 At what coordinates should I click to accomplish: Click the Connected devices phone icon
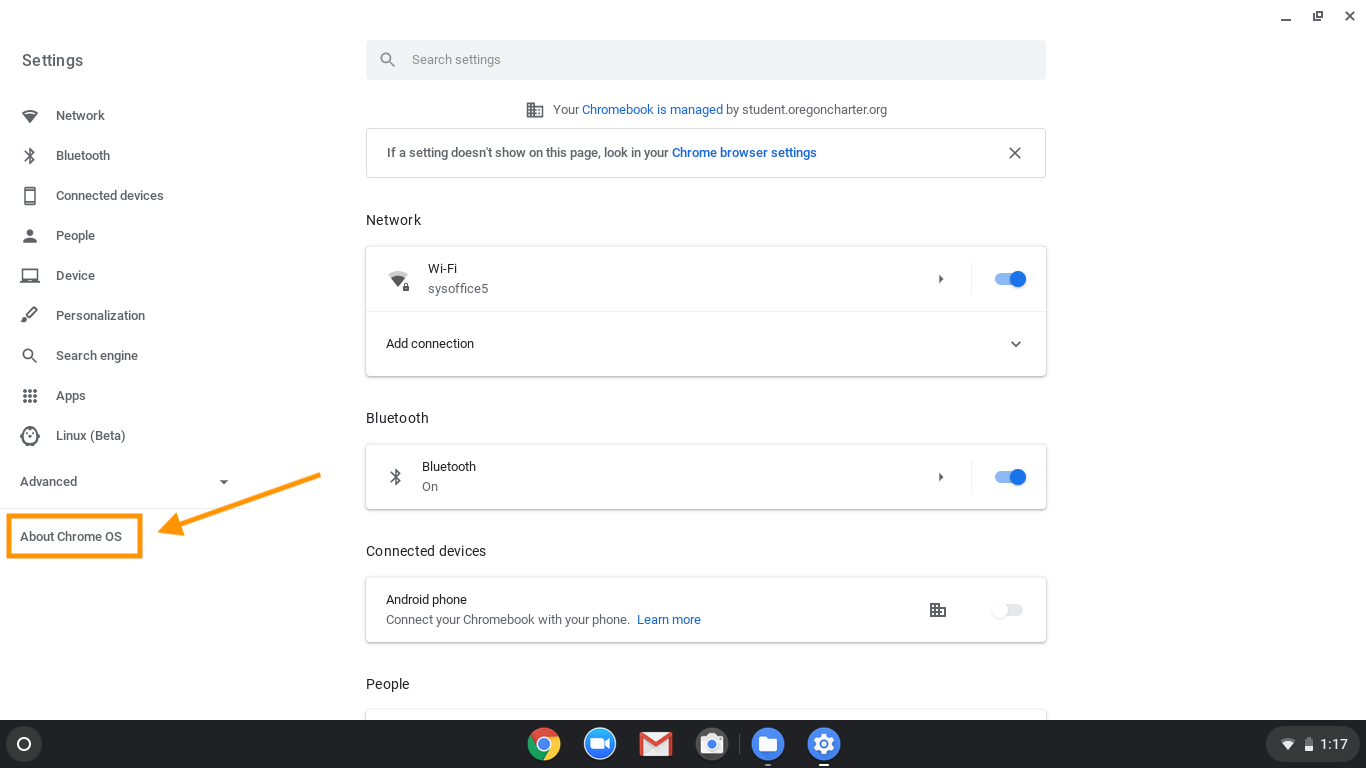(30, 196)
